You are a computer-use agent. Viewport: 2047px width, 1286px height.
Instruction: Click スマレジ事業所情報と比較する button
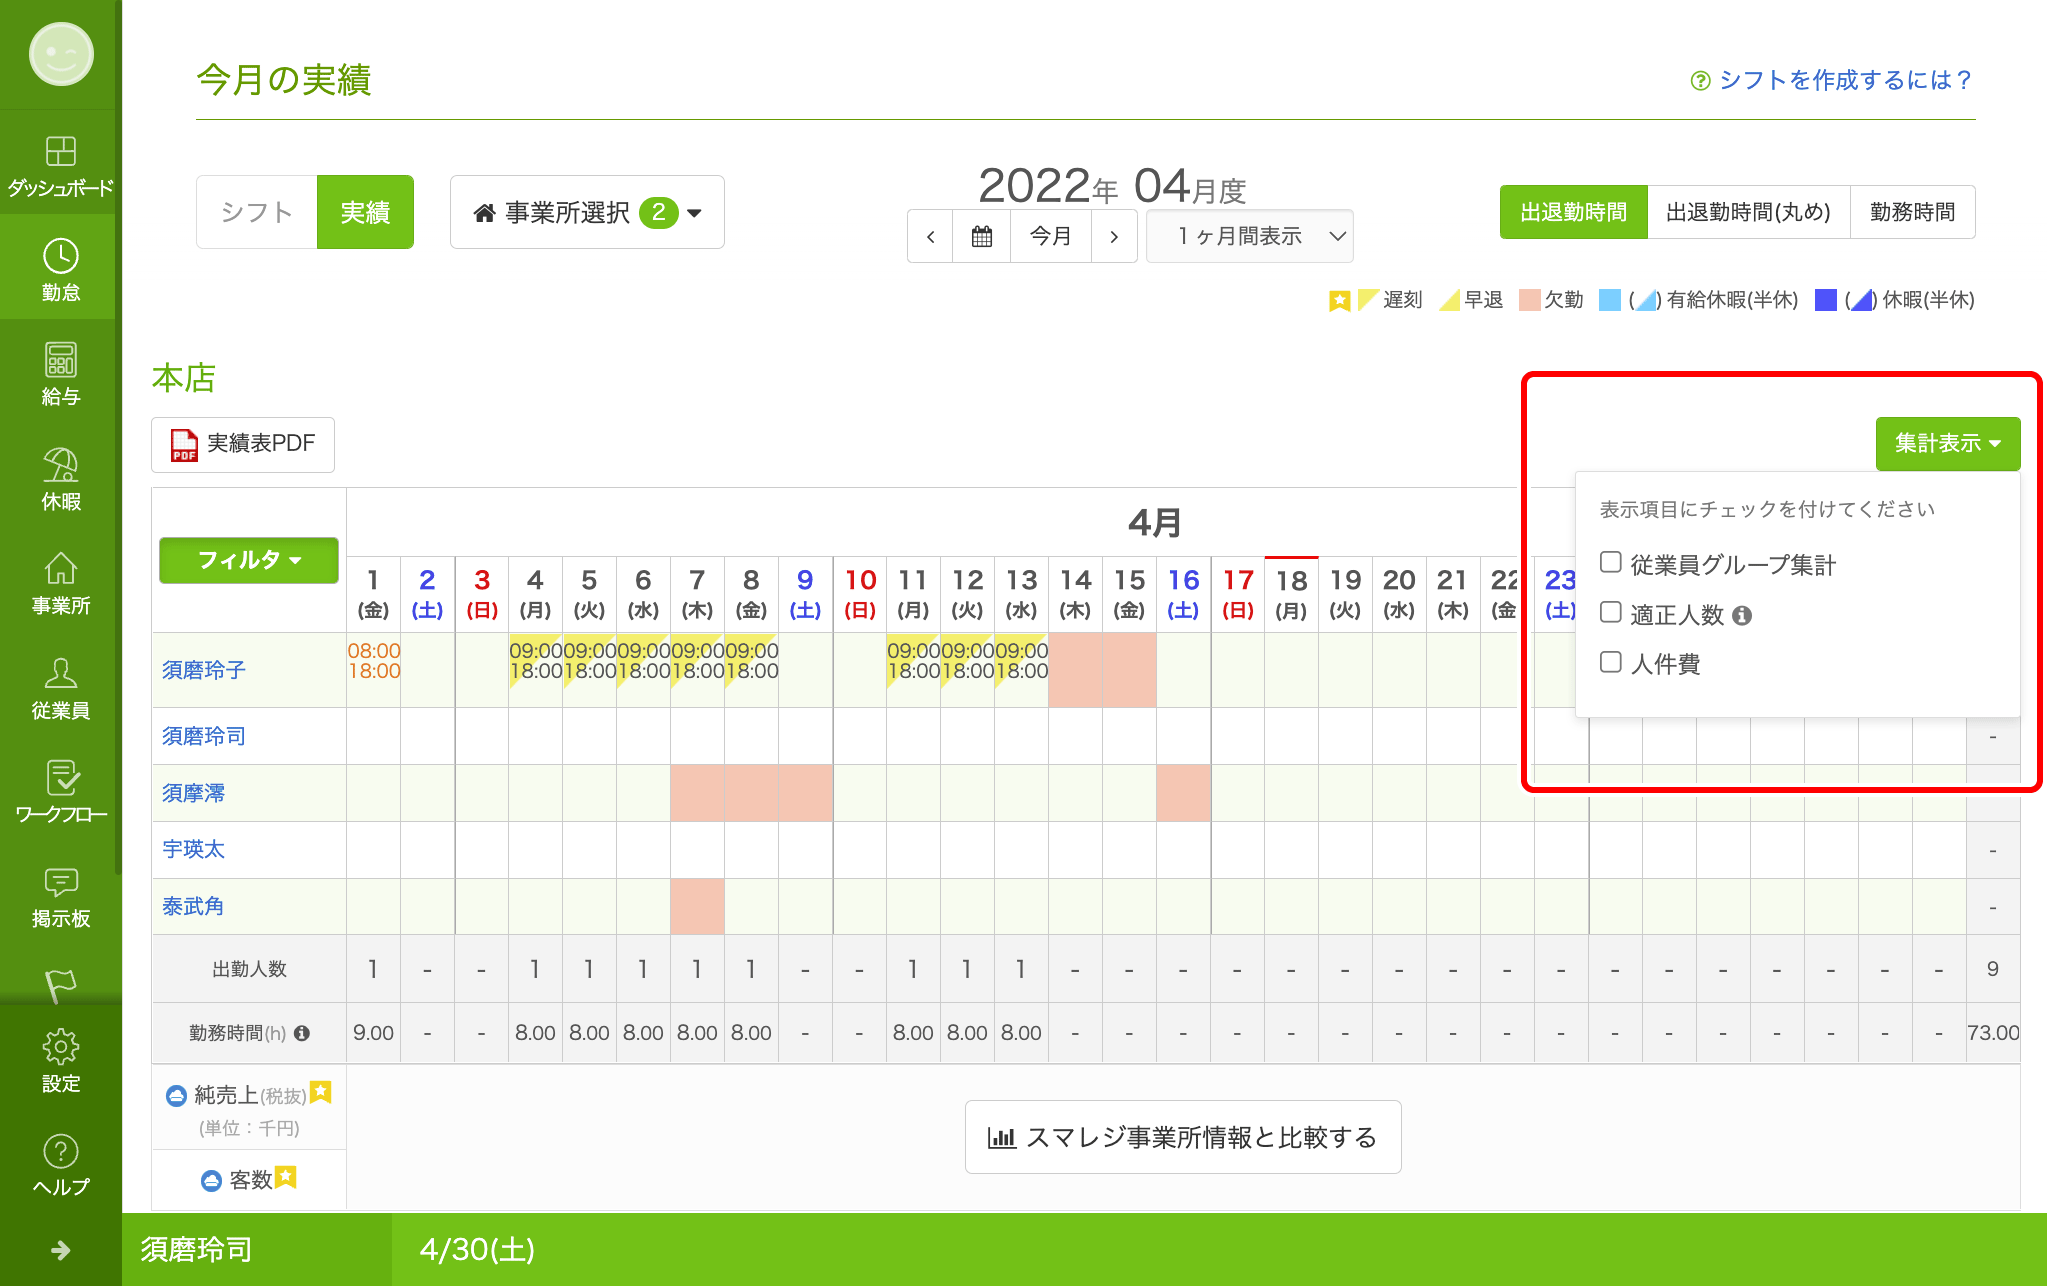[x=1183, y=1137]
